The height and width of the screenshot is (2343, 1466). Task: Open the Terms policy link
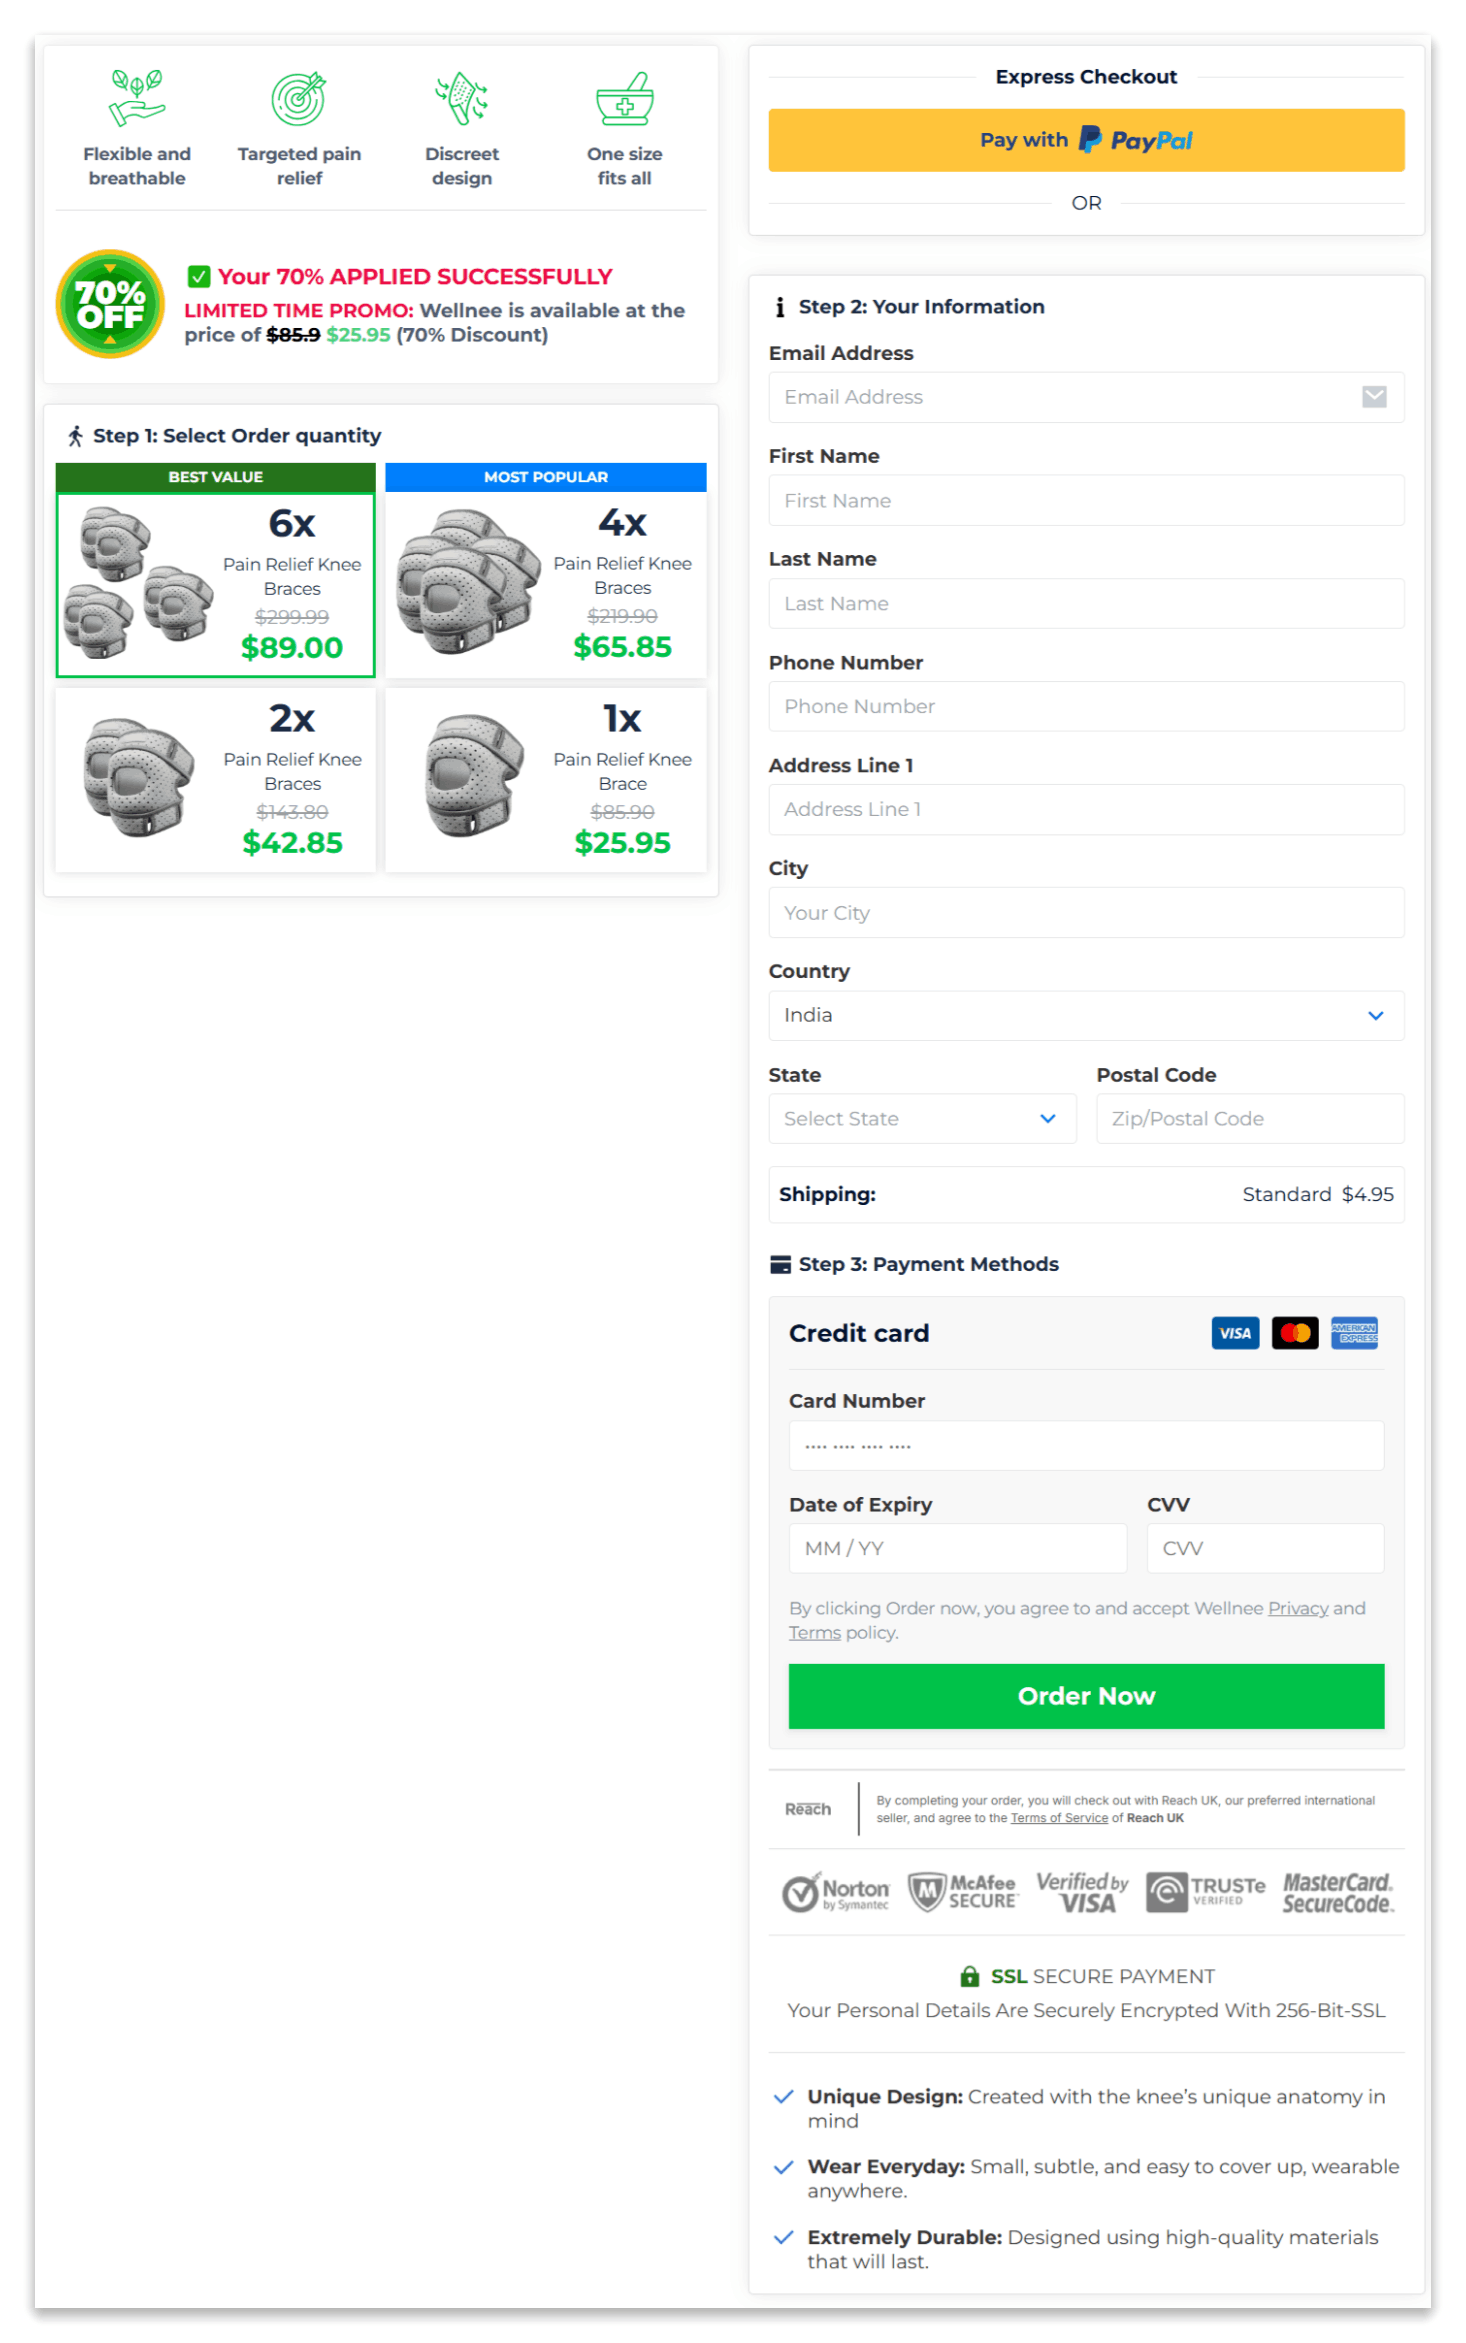click(815, 1632)
